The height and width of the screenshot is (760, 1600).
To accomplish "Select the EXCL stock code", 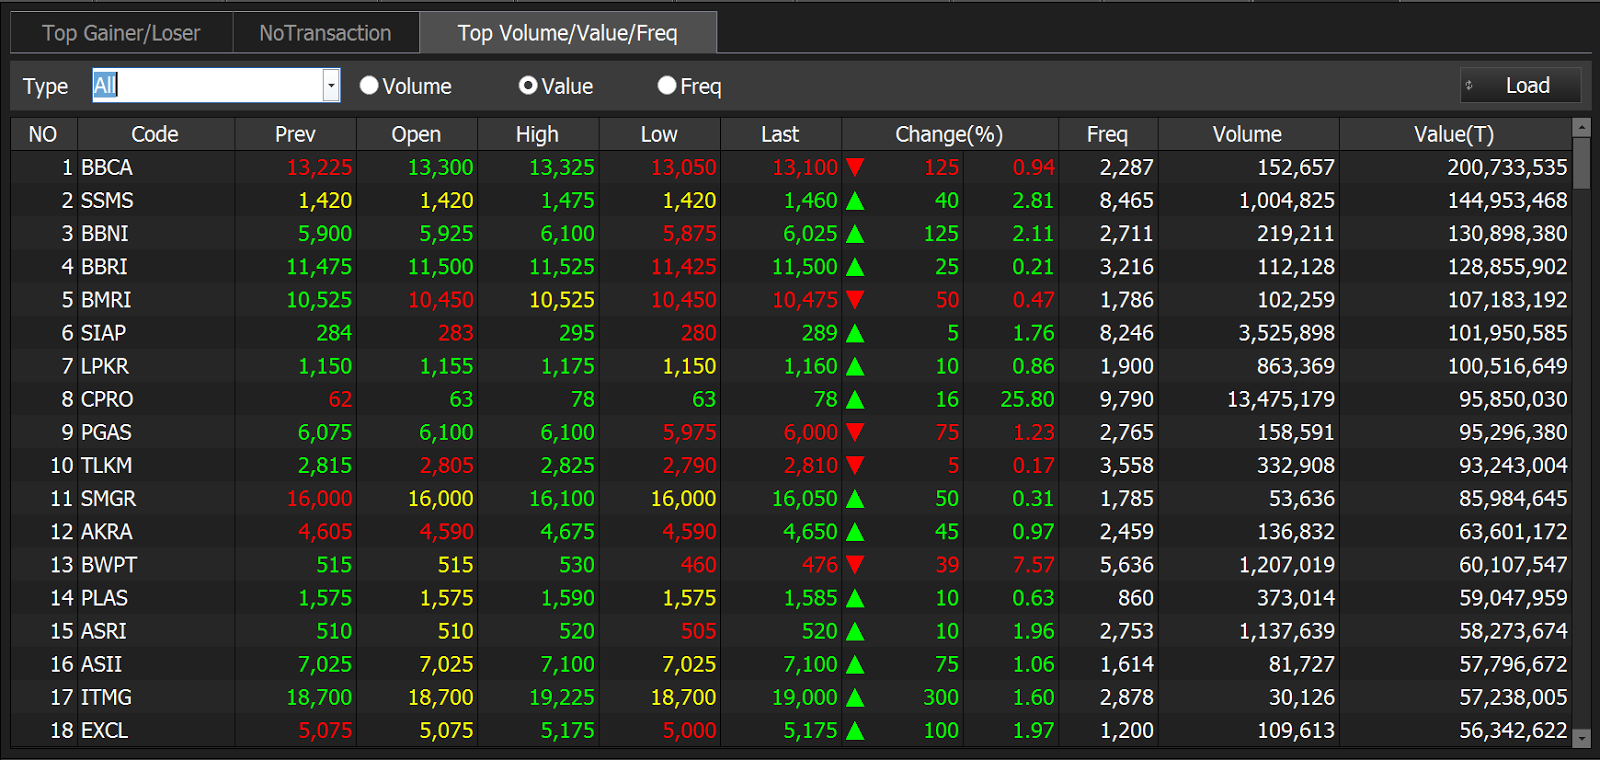I will tap(104, 730).
